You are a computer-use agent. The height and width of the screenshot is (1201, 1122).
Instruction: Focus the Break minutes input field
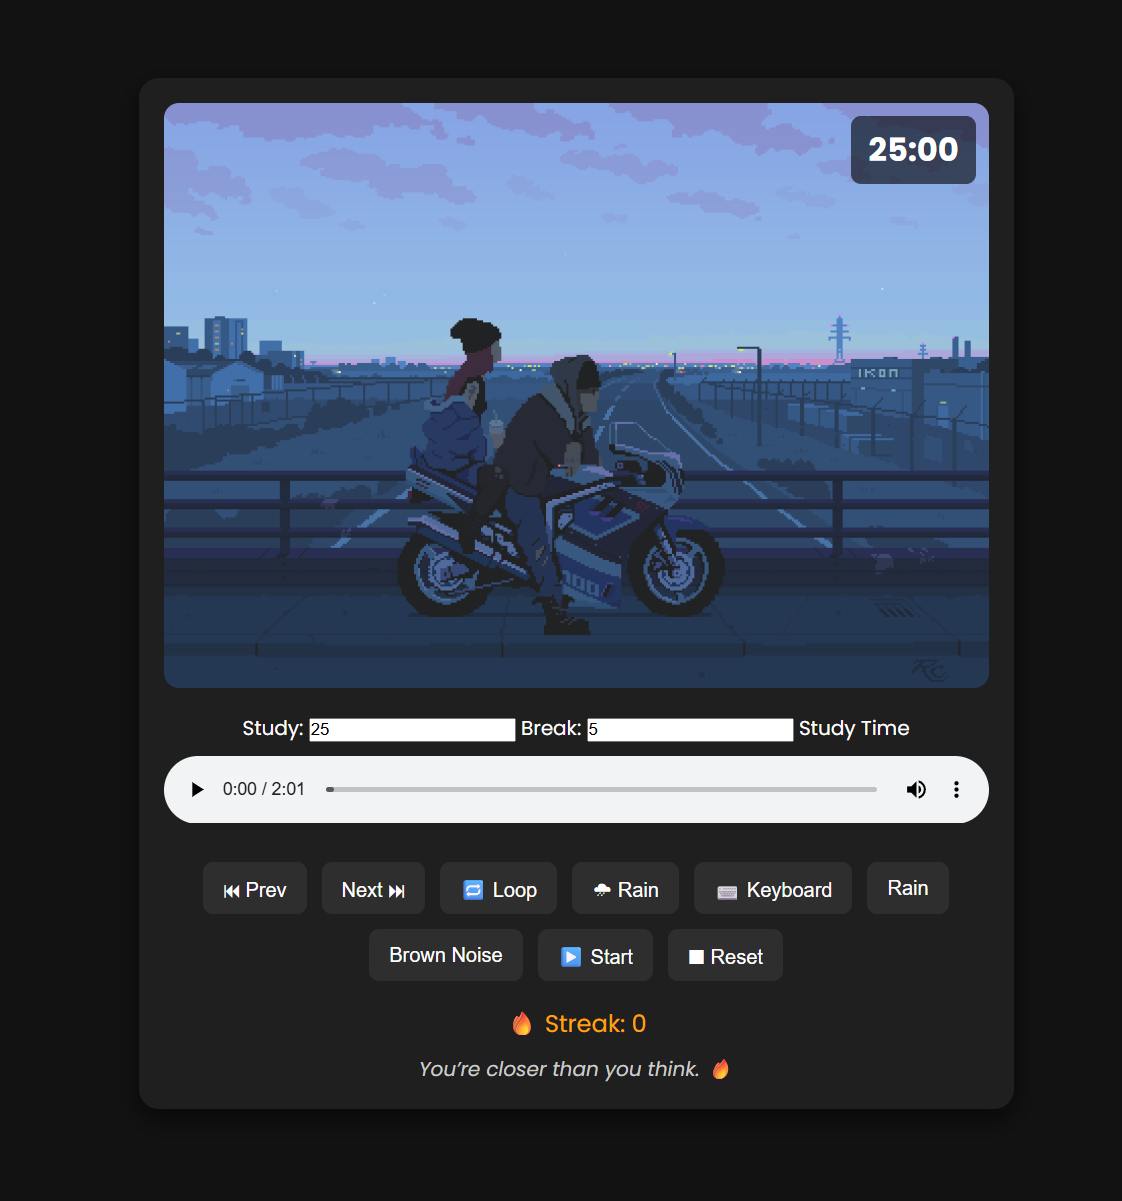[690, 729]
